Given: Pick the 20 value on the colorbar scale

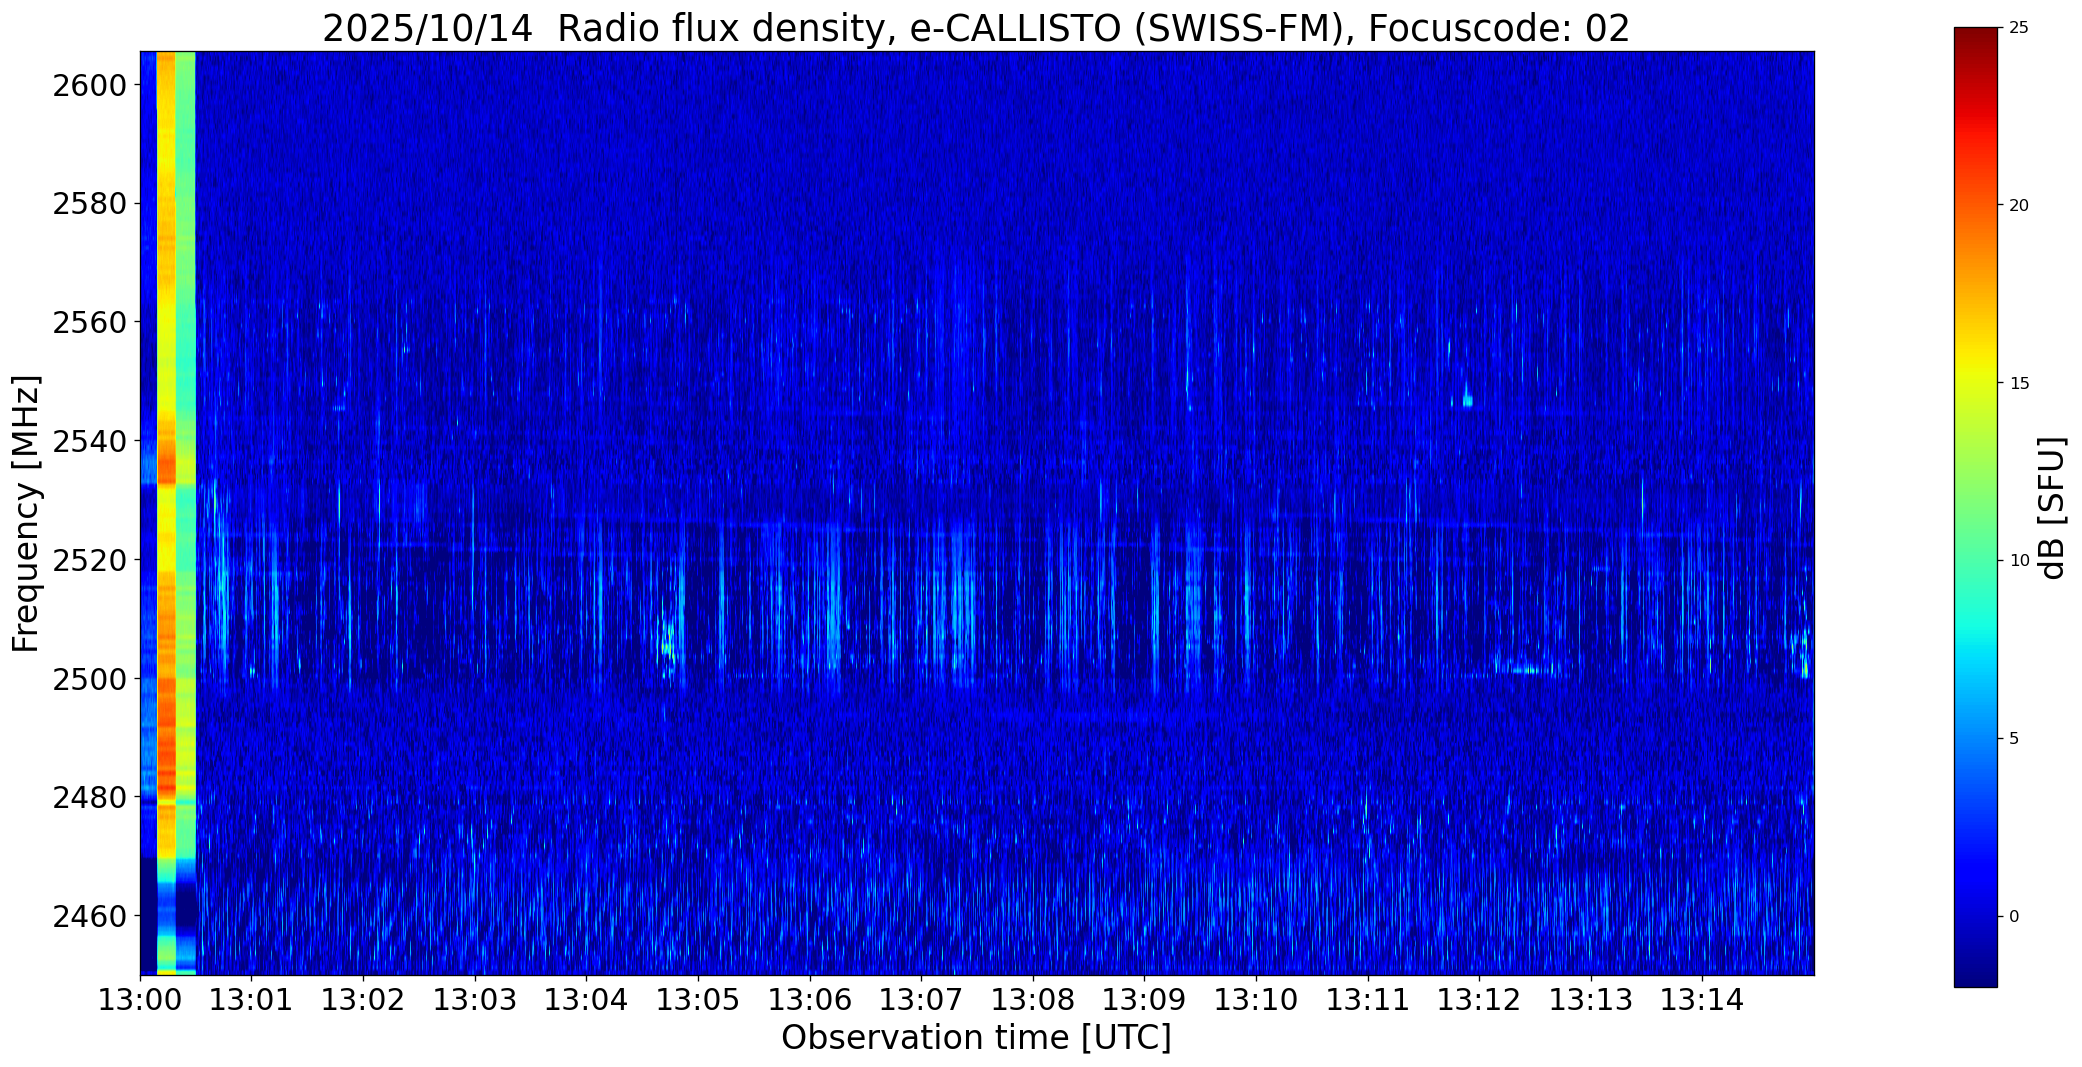Looking at the screenshot, I should click(2019, 206).
